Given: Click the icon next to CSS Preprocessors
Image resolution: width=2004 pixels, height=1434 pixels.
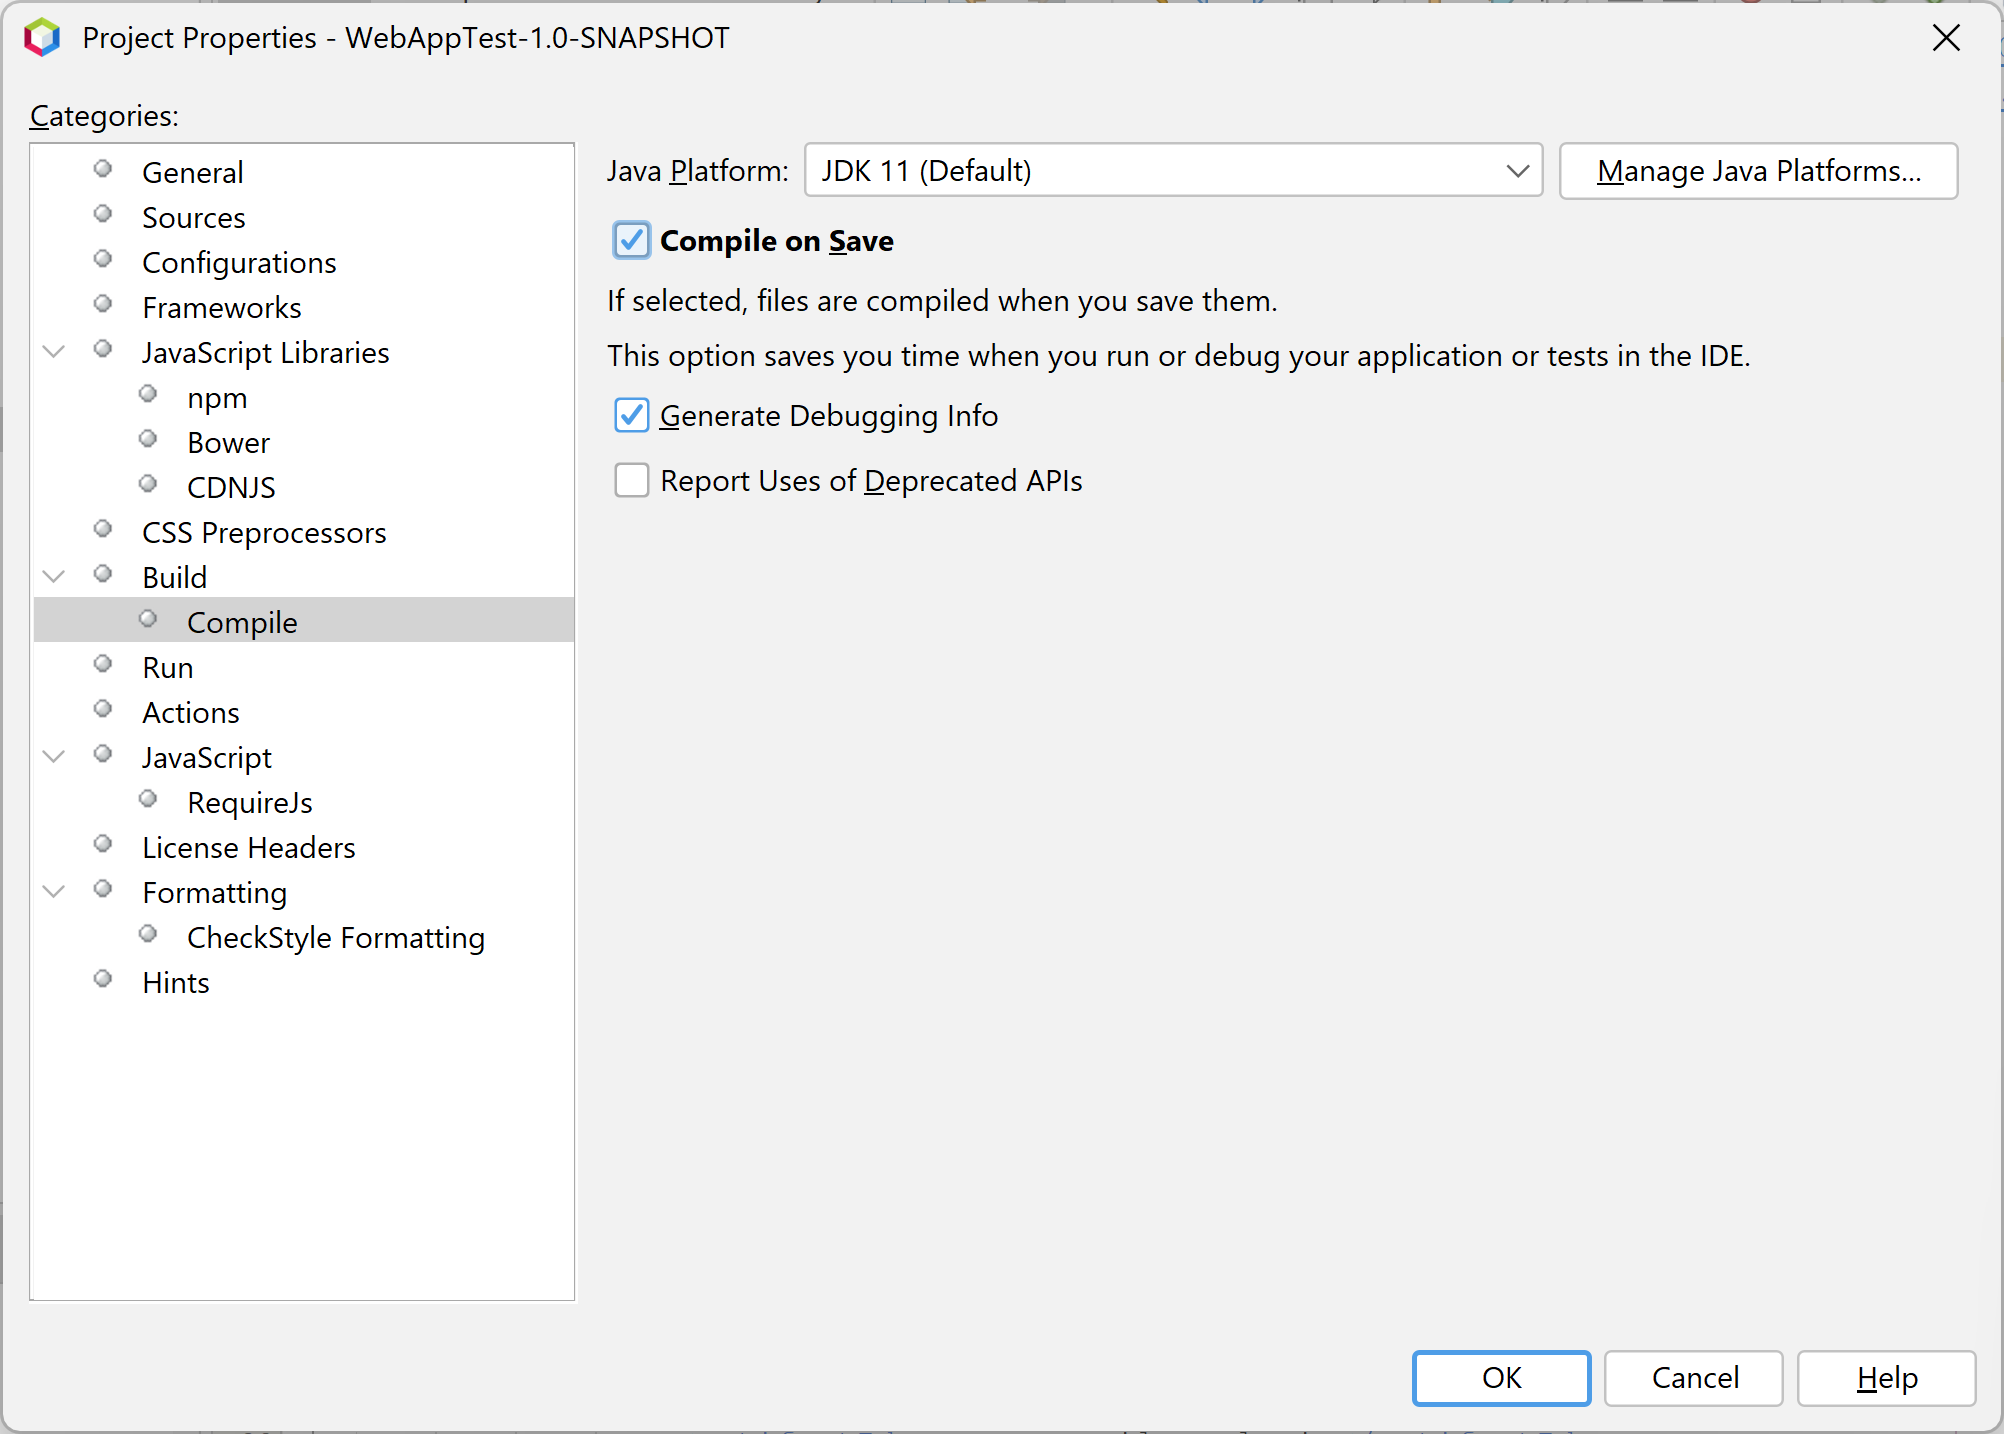Looking at the screenshot, I should tap(103, 528).
